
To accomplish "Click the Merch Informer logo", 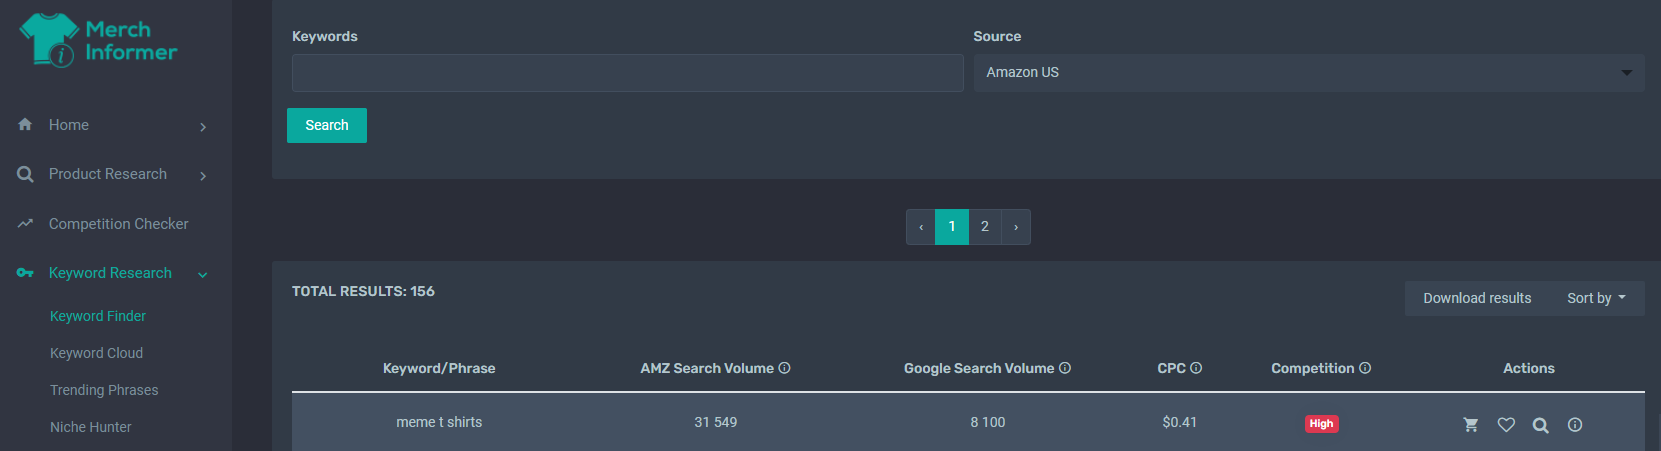I will (x=98, y=40).
